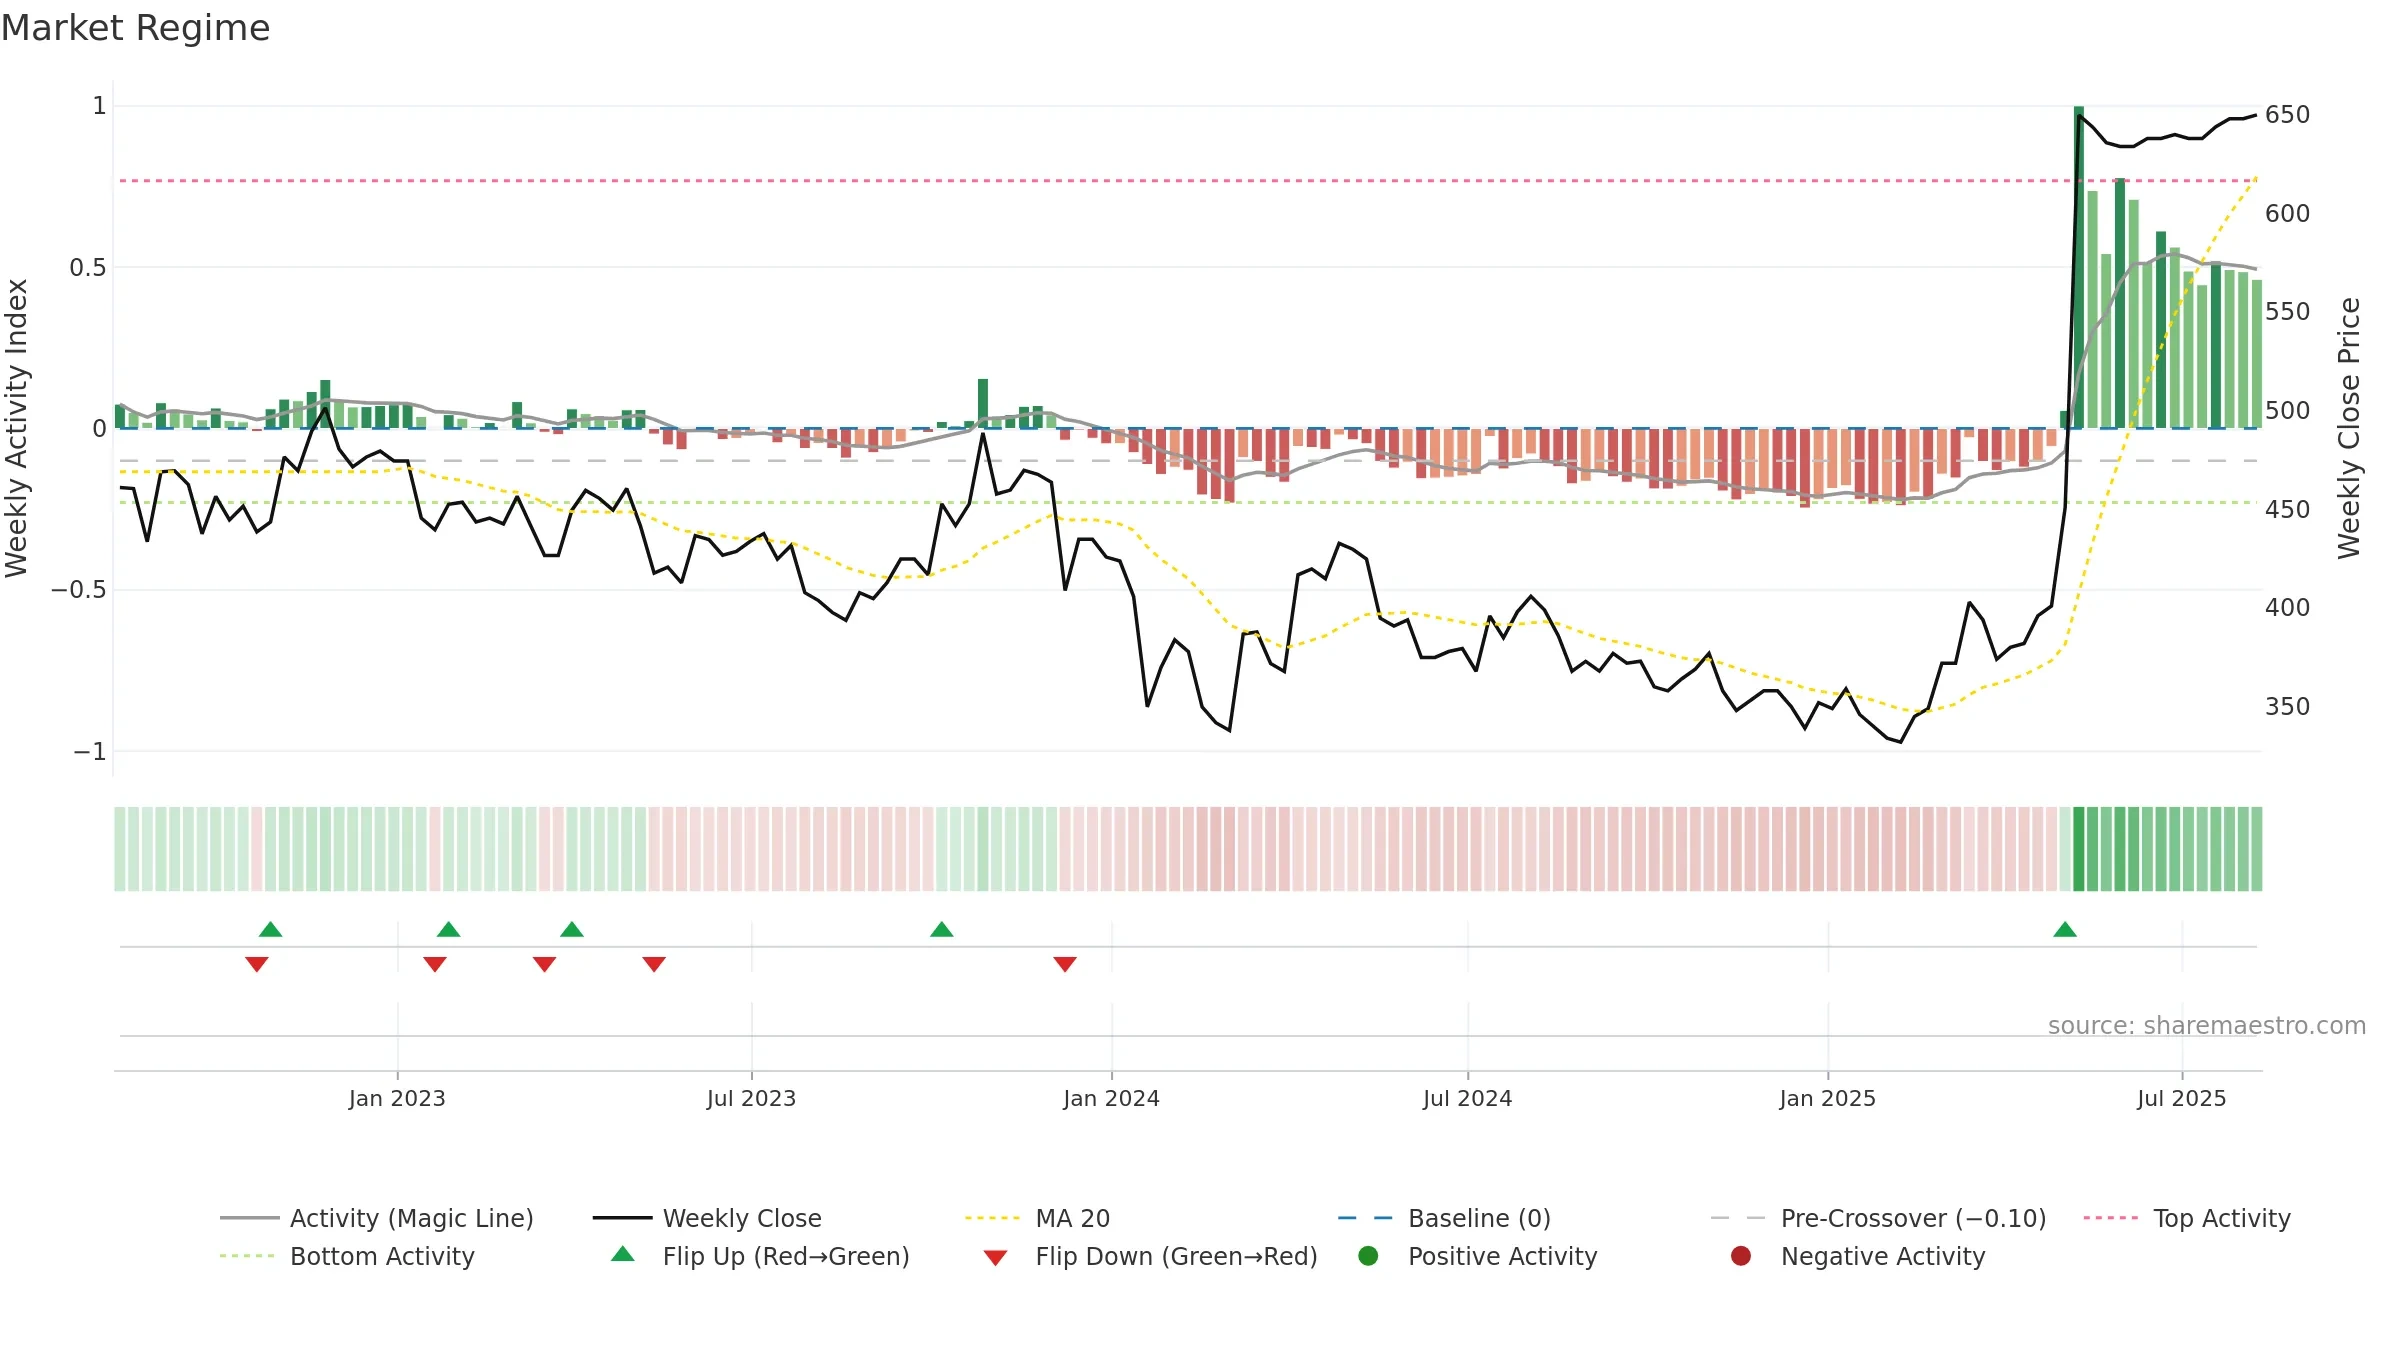2400x1350 pixels.
Task: Click the Jan 2023 x-axis label
Action: (x=397, y=1098)
